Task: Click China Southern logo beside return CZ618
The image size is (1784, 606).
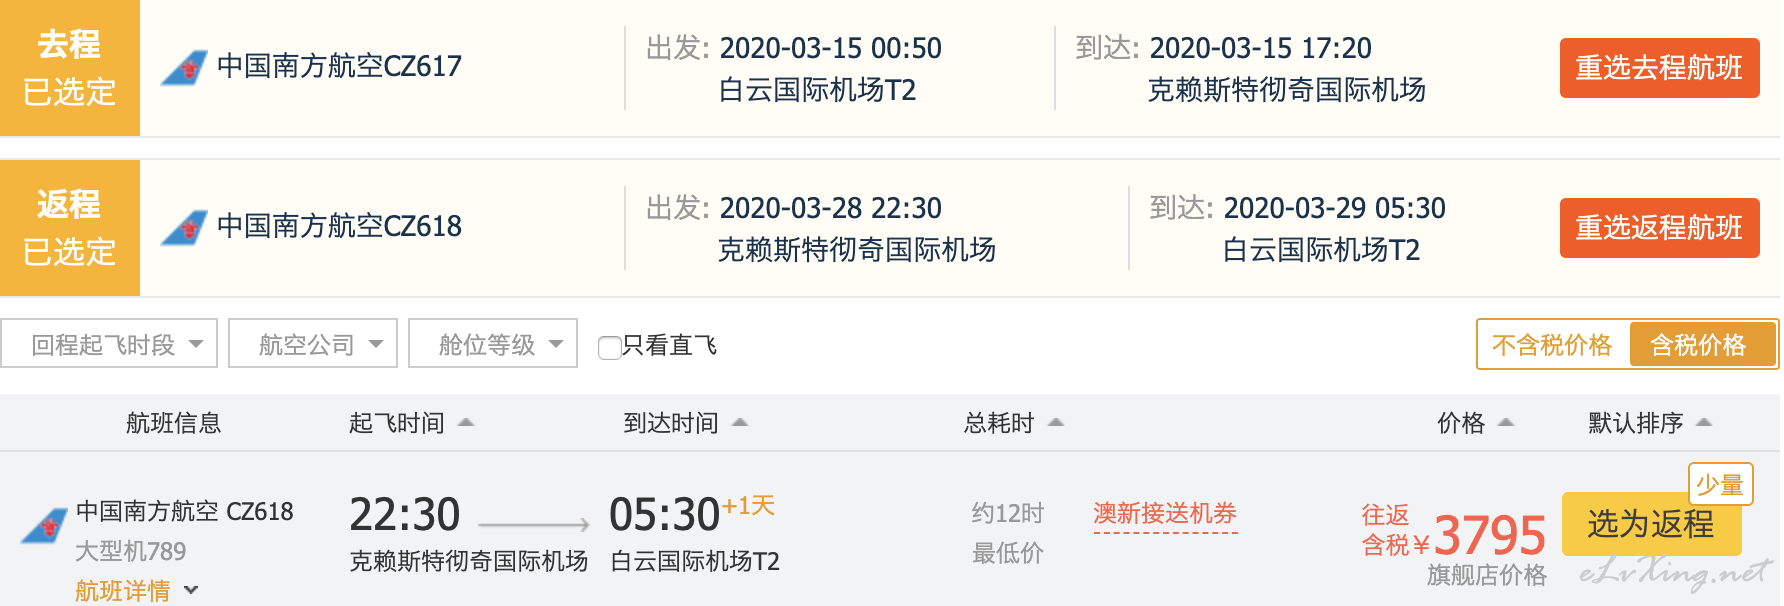Action: pos(185,227)
